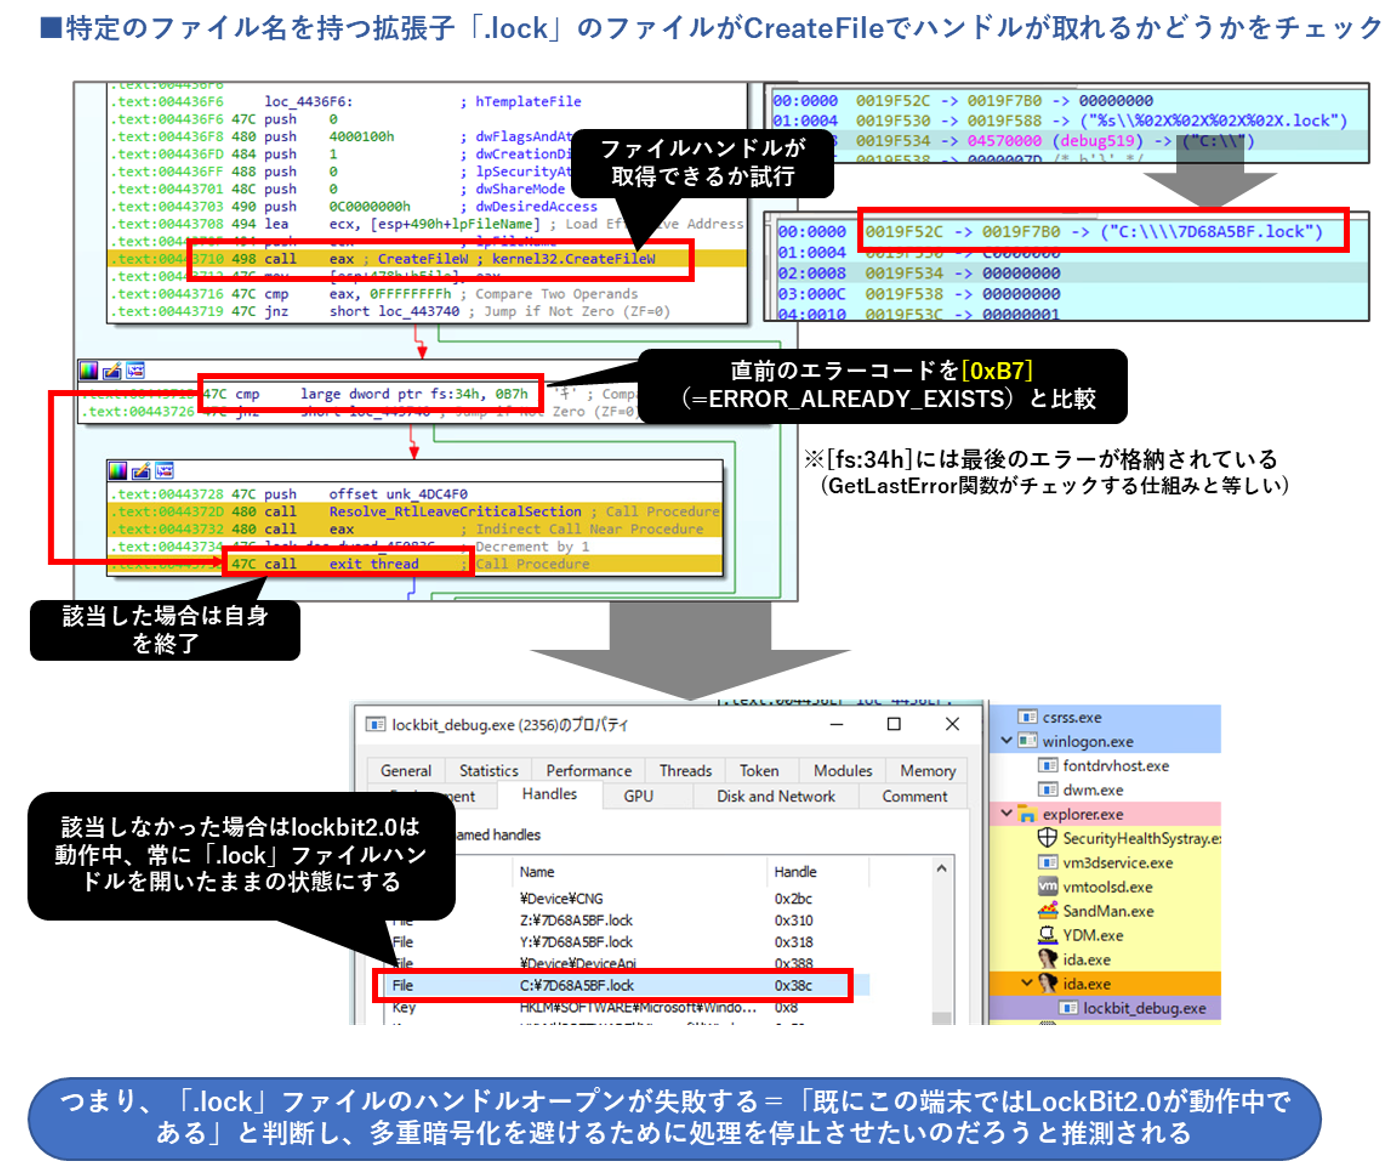Click the edit comment pencil icon in cmp block
The image size is (1397, 1176).
(112, 371)
